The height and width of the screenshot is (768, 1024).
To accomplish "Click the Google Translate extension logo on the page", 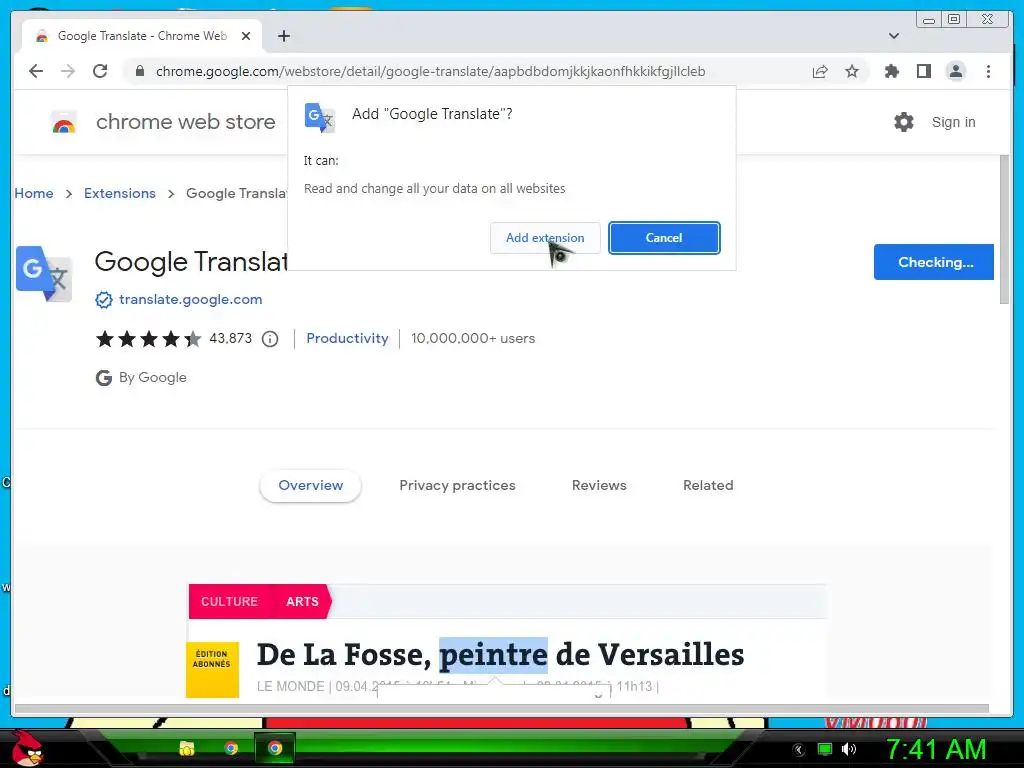I will (x=44, y=274).
